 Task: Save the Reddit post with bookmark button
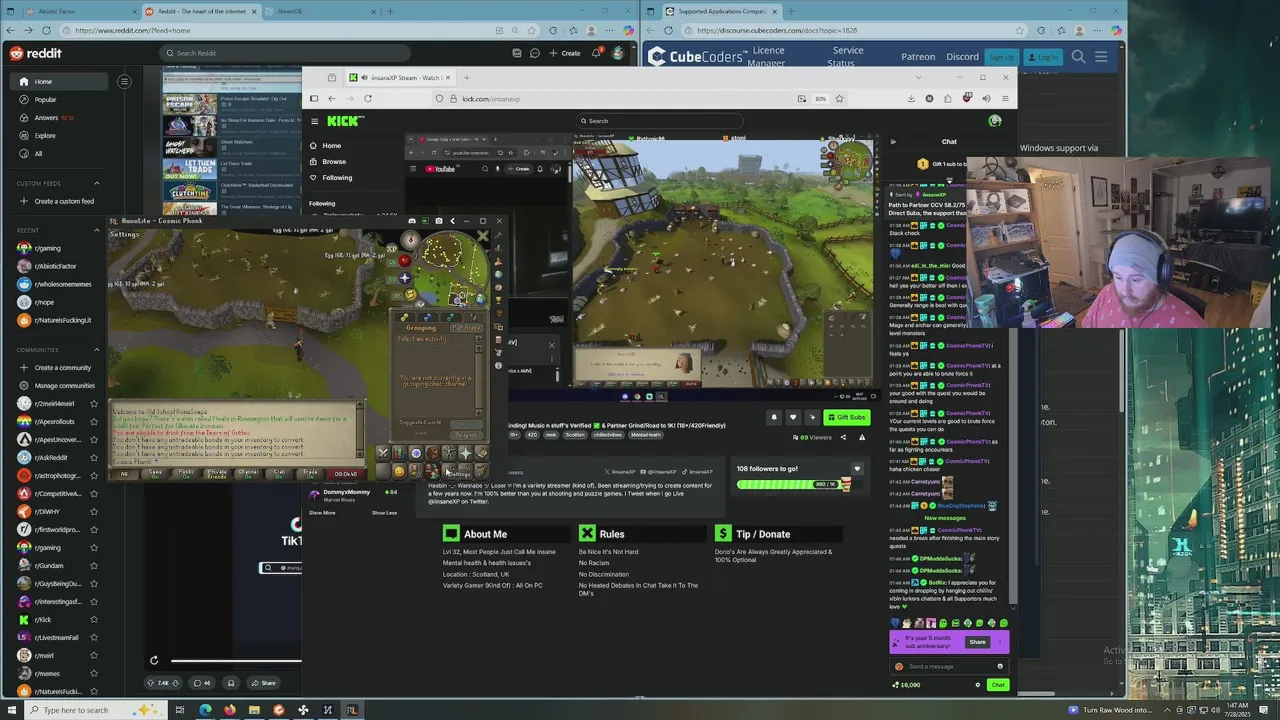[231, 683]
